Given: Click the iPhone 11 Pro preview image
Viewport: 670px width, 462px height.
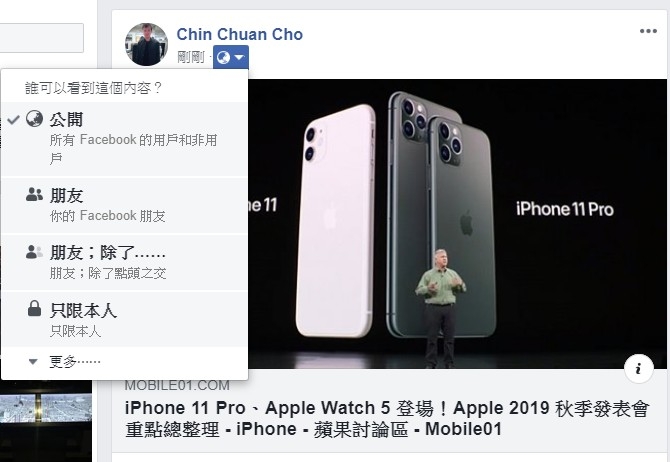Looking at the screenshot, I should point(457,224).
